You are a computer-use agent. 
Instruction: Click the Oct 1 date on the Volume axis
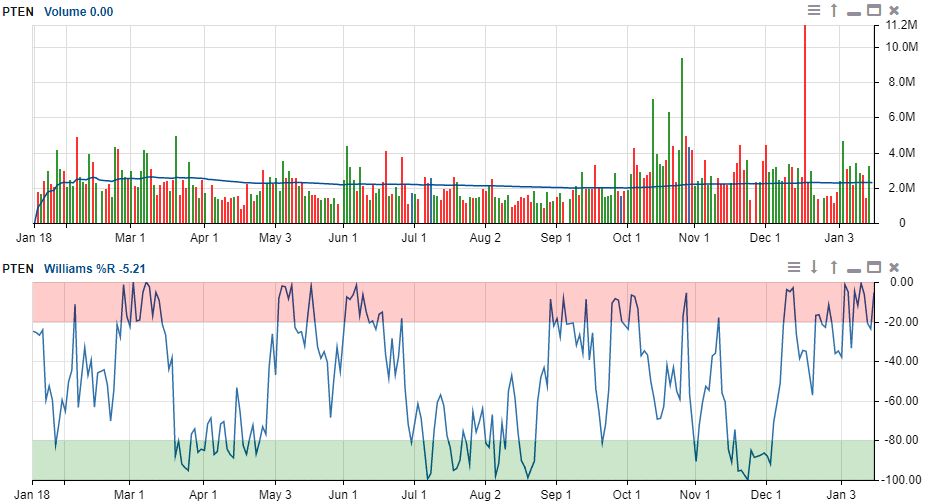click(627, 238)
